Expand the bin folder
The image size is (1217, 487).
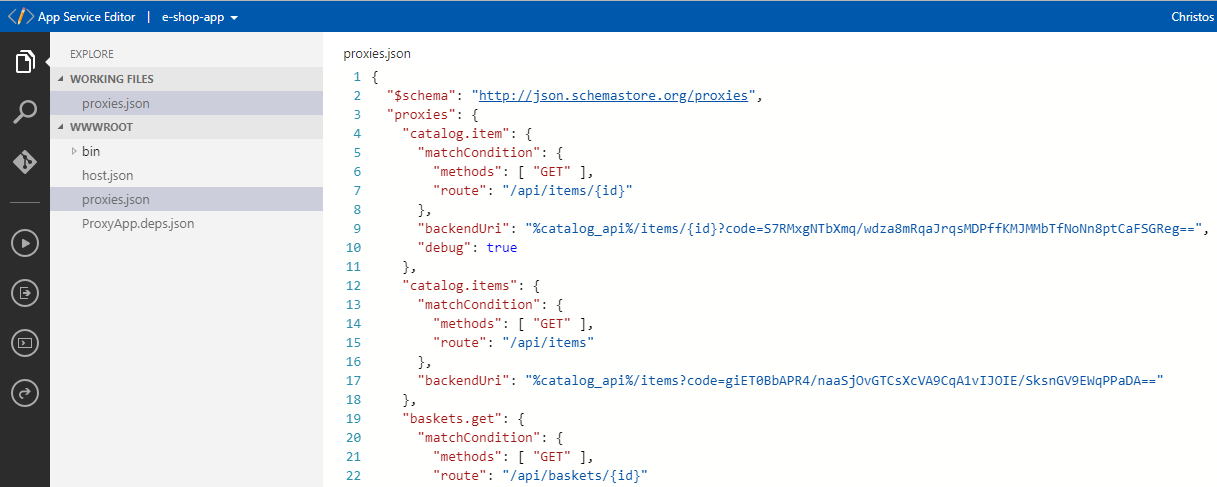click(90, 151)
